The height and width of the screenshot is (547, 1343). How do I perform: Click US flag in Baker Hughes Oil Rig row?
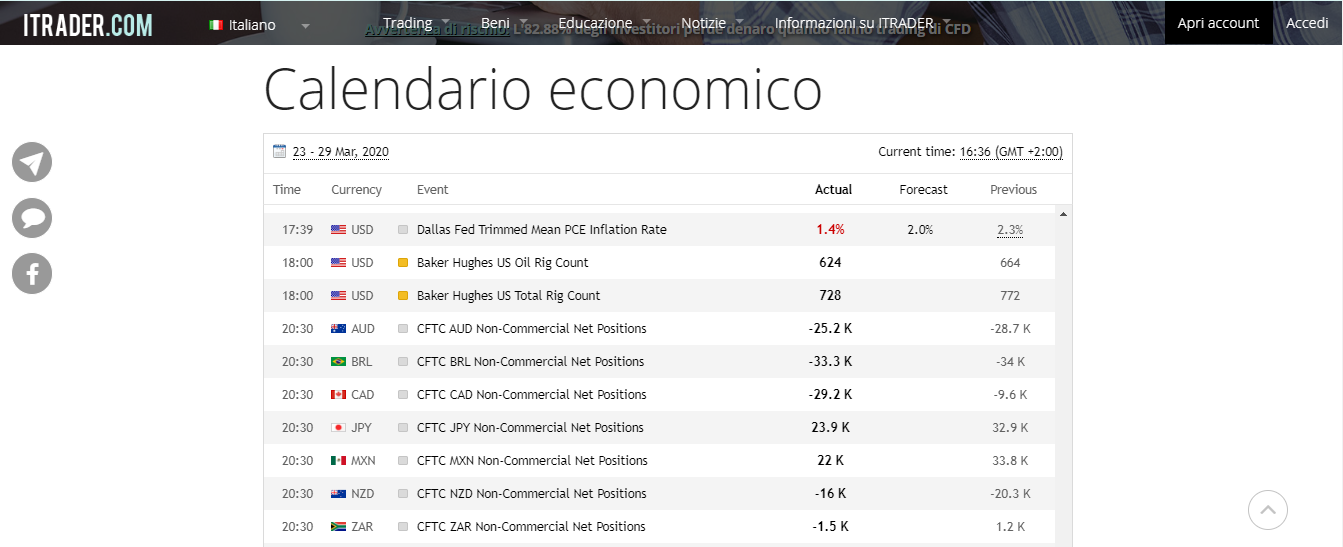pos(338,263)
